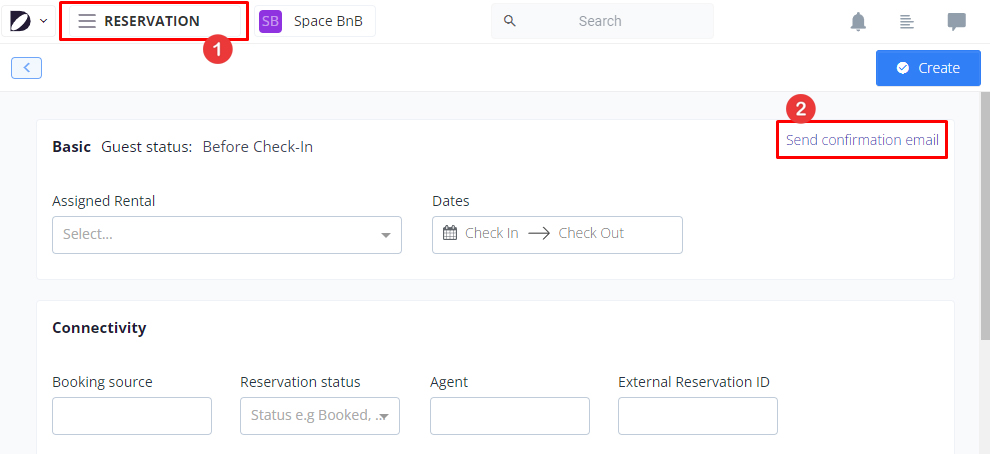Focus the Agent input field

coord(510,416)
